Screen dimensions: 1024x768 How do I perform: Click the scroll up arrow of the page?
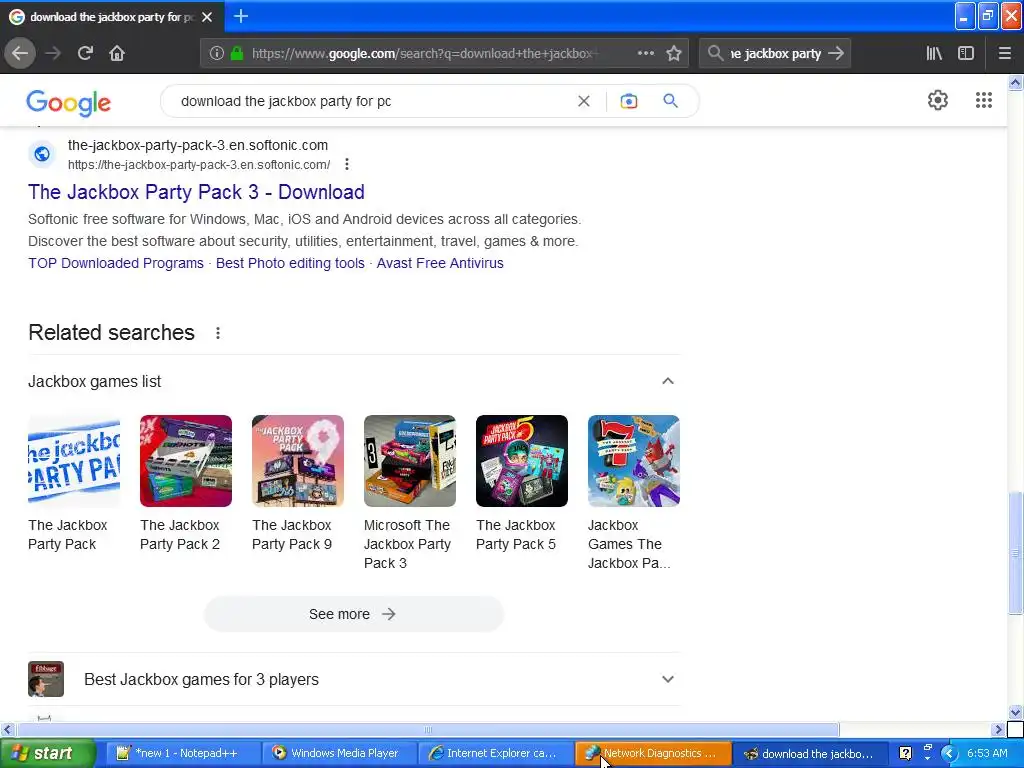point(1015,82)
